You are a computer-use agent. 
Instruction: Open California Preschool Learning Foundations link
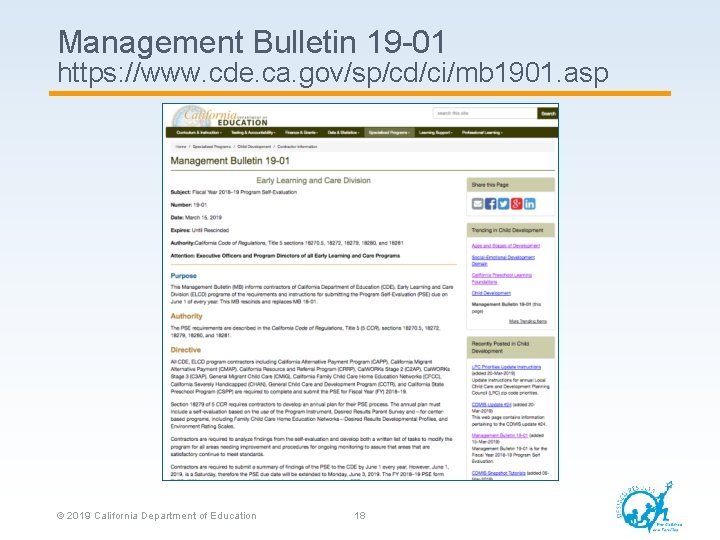[x=501, y=278]
